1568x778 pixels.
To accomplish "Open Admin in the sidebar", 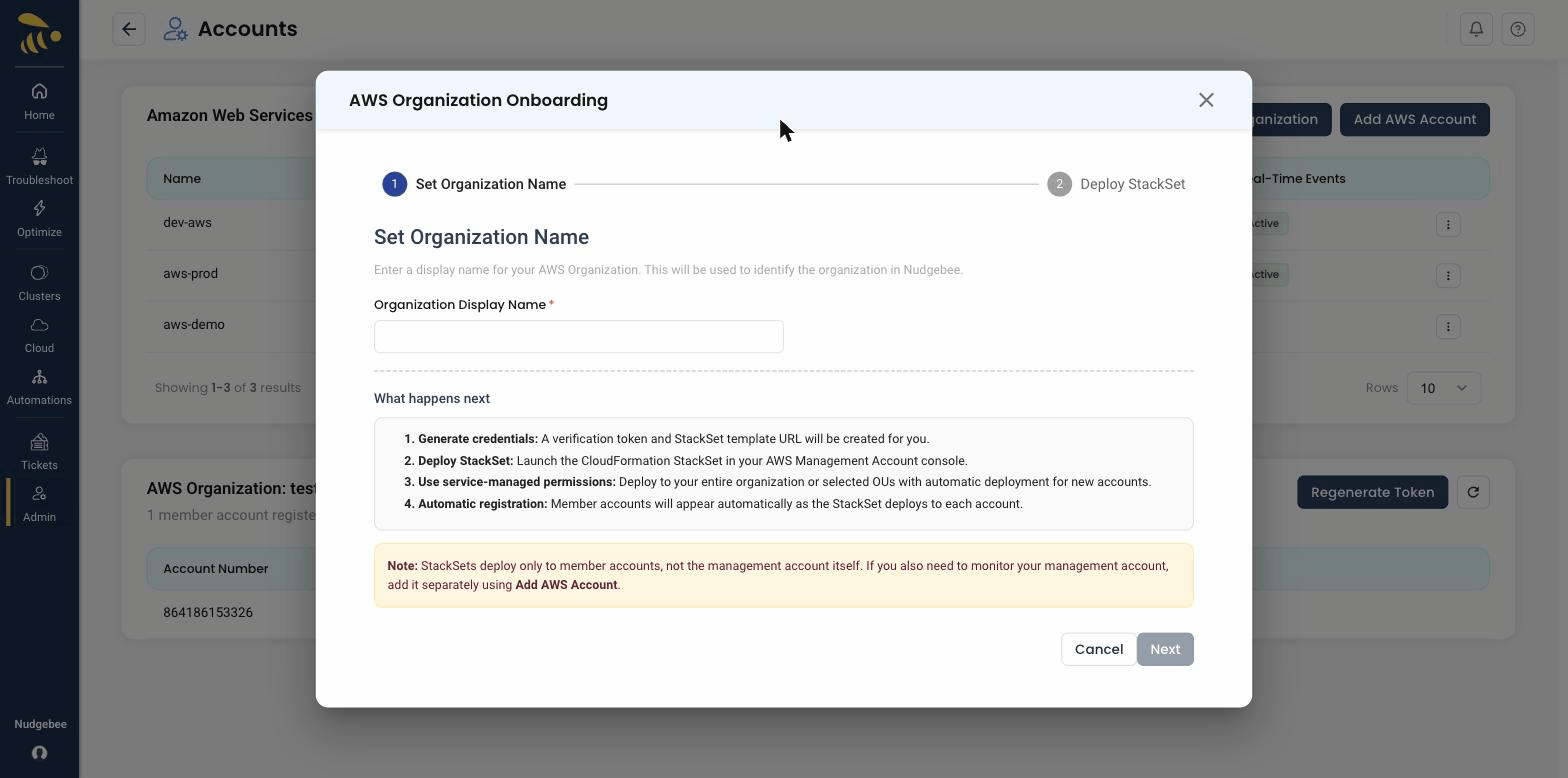I will 39,503.
